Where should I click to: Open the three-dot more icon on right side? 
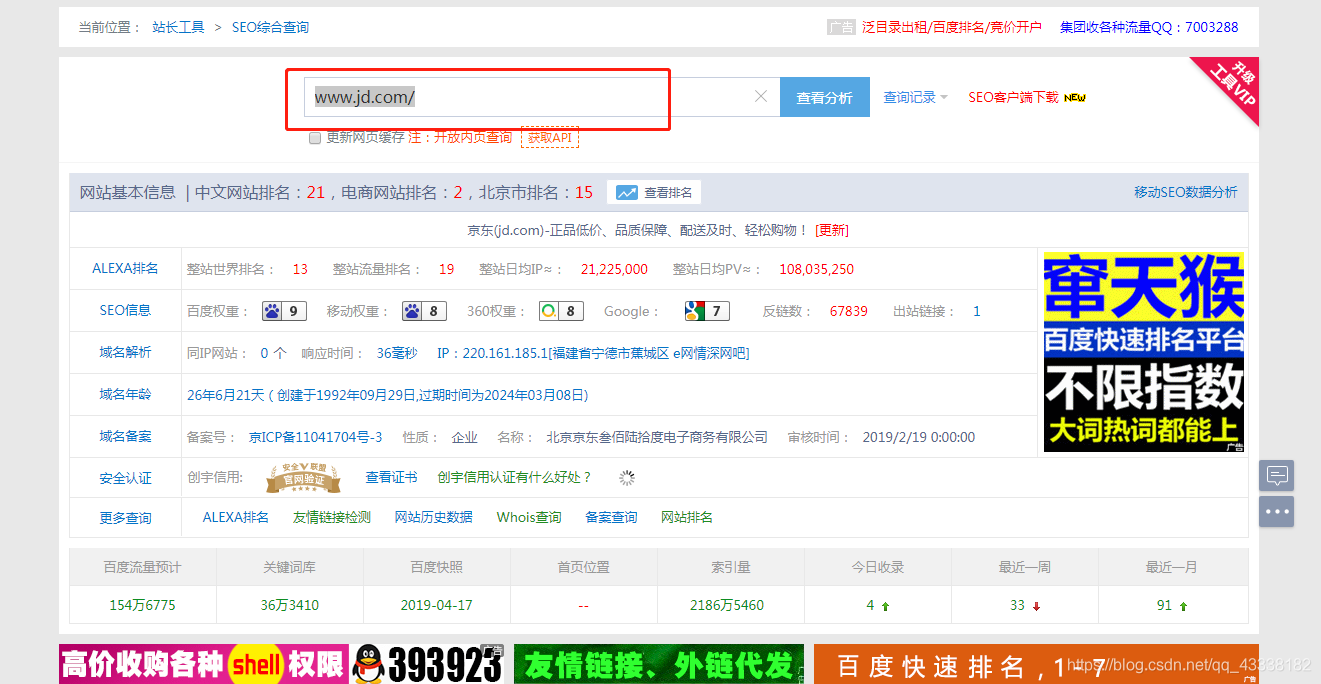click(1277, 511)
